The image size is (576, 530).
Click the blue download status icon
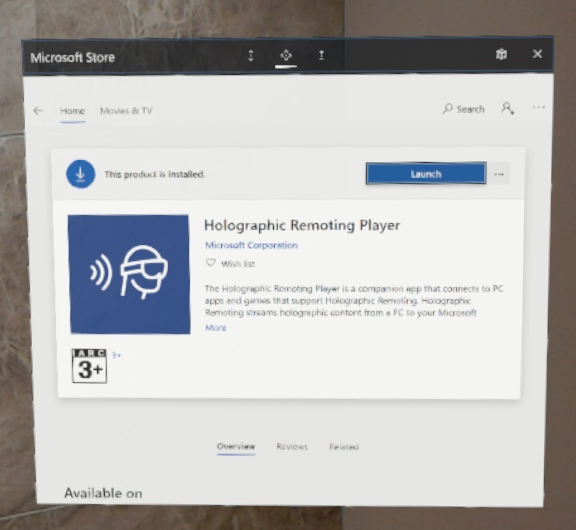pos(80,174)
